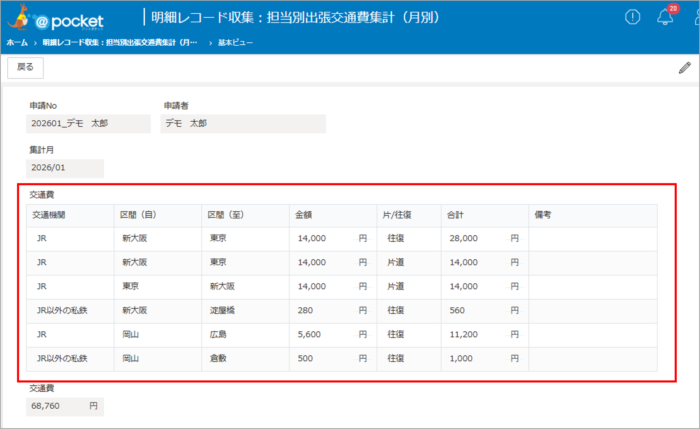Click the 申請No field 202601_デモ 太郎
Screen dimensions: 700x429
click(88, 124)
